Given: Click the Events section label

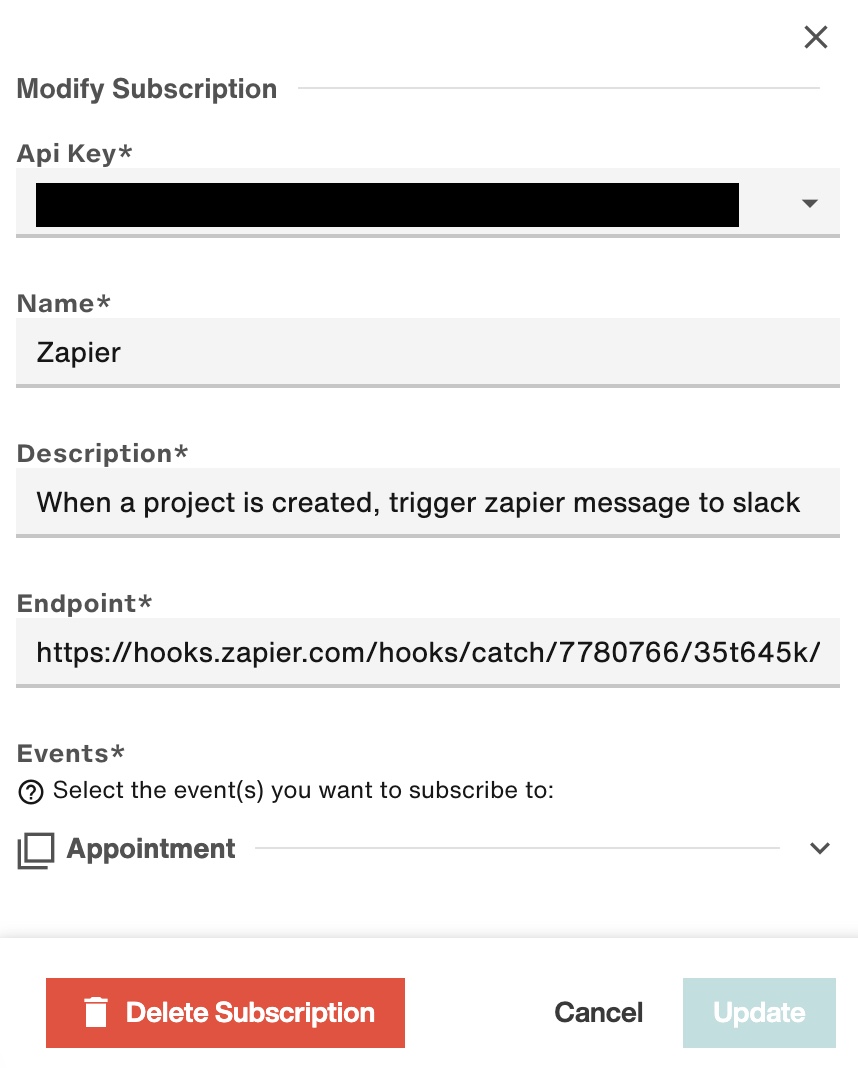Looking at the screenshot, I should point(70,753).
